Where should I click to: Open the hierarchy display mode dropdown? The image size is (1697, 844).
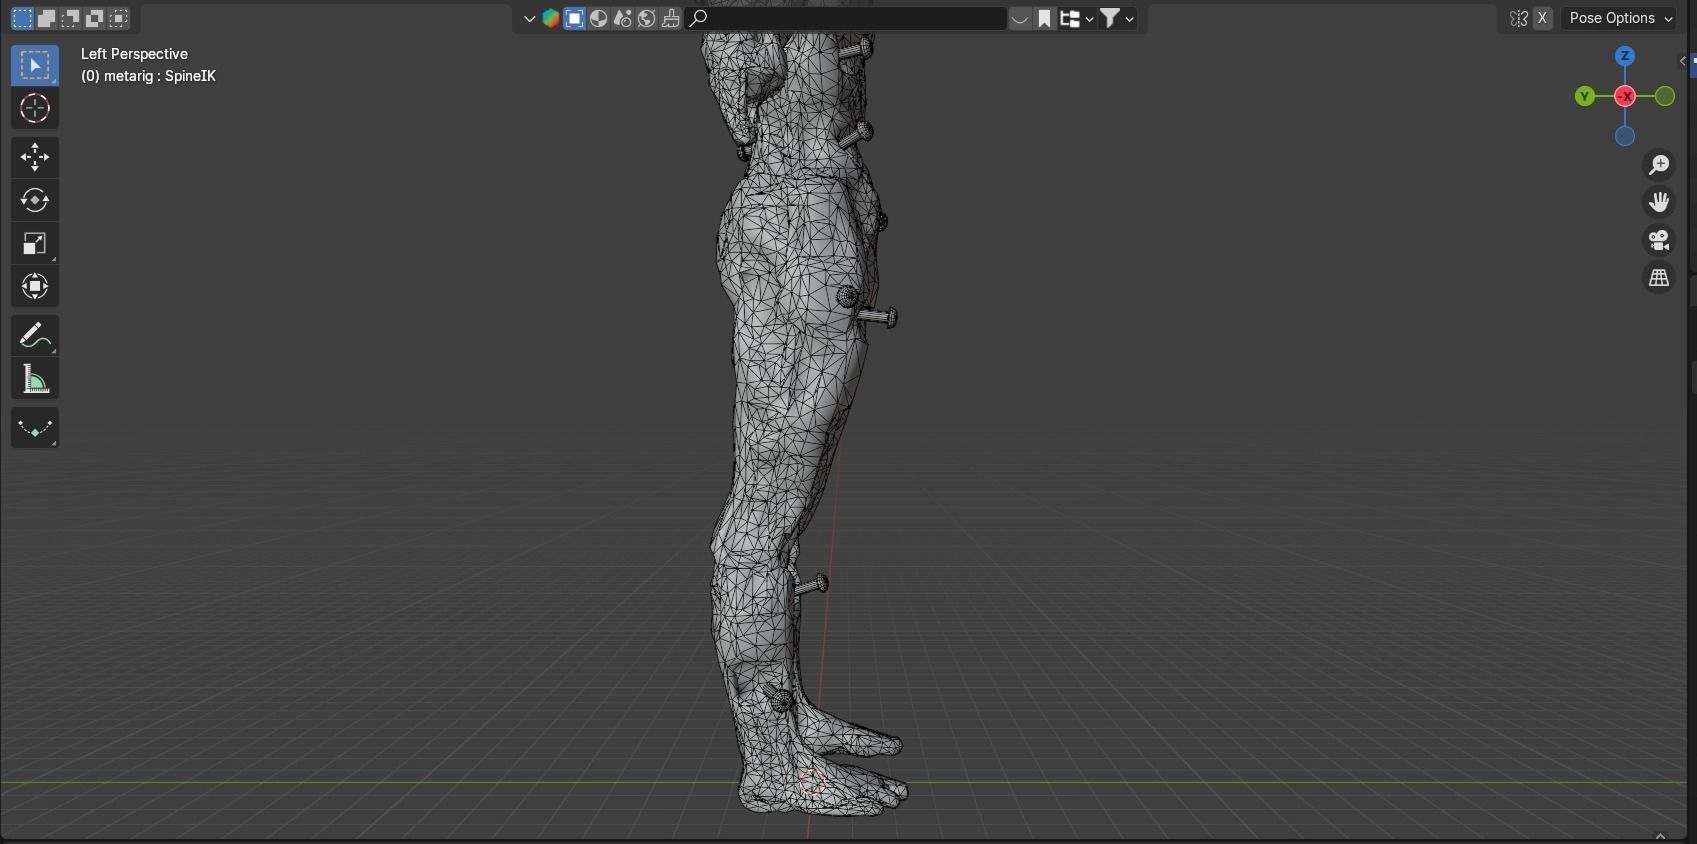click(x=1076, y=18)
